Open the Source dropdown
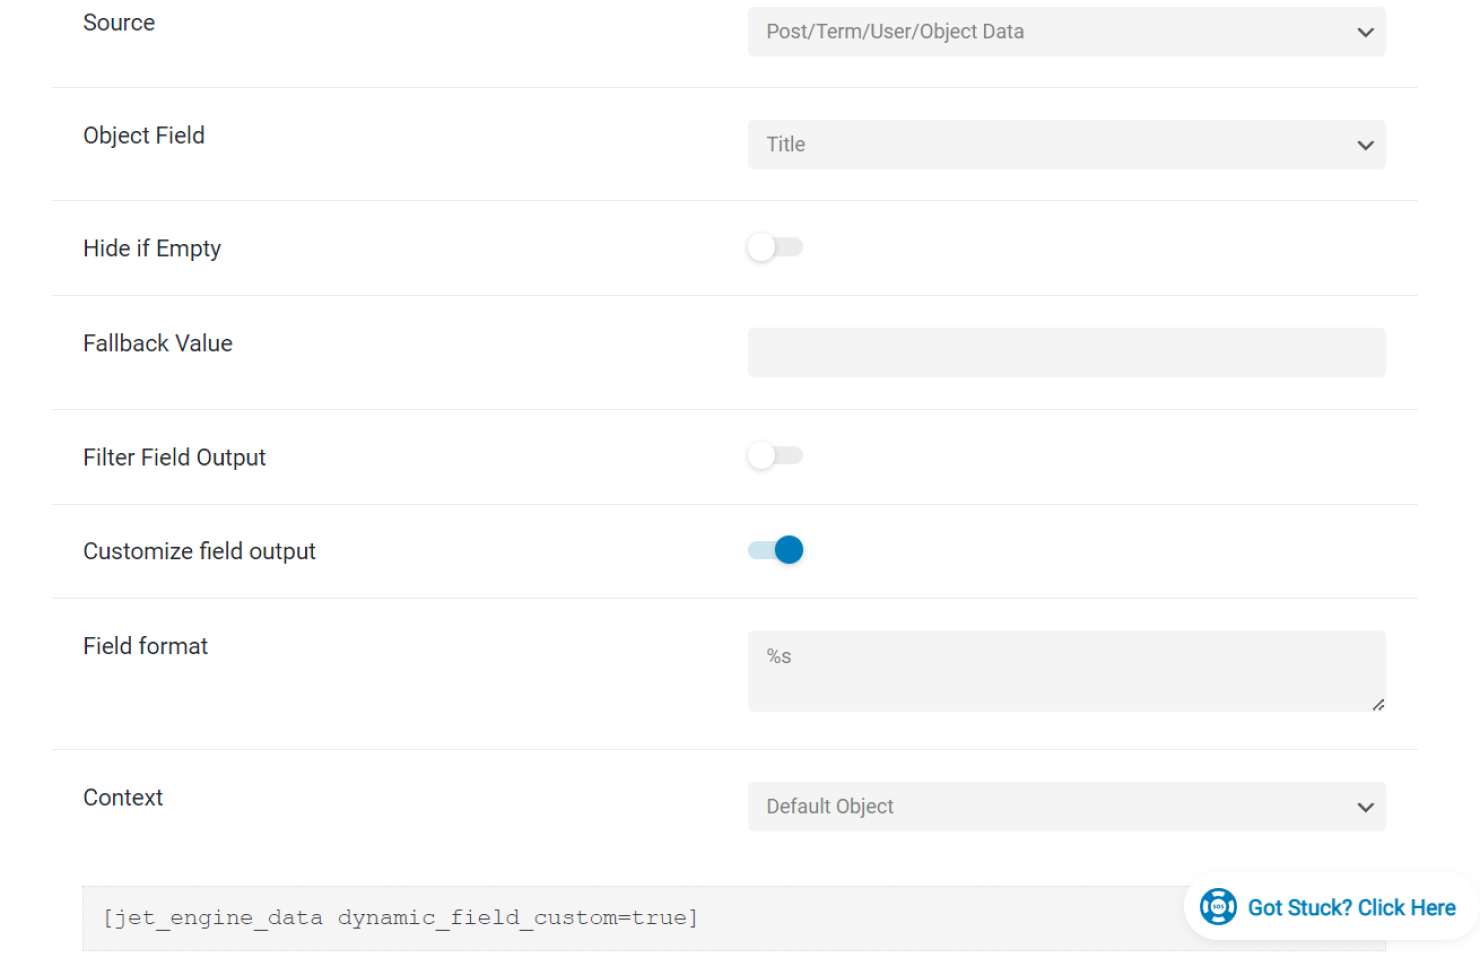Image resolution: width=1480 pixels, height=958 pixels. [1066, 32]
